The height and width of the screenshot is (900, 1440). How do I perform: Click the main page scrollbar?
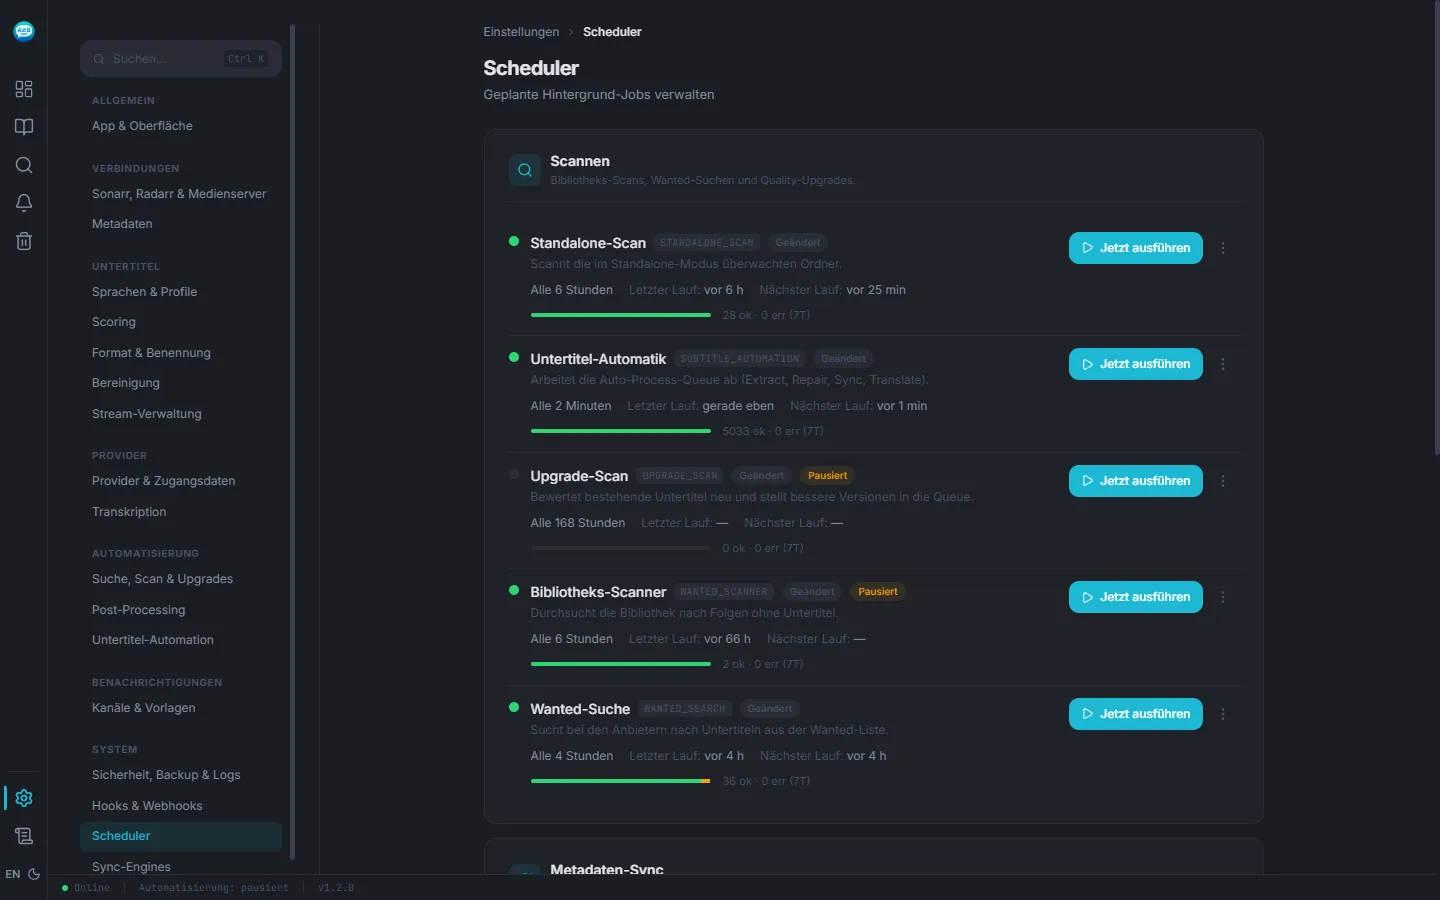1437,230
